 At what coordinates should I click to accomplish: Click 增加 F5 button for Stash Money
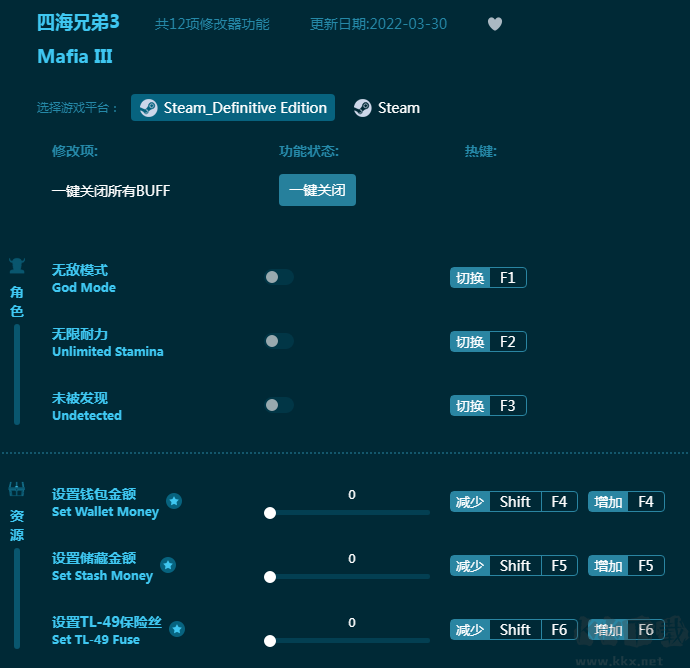[x=626, y=566]
